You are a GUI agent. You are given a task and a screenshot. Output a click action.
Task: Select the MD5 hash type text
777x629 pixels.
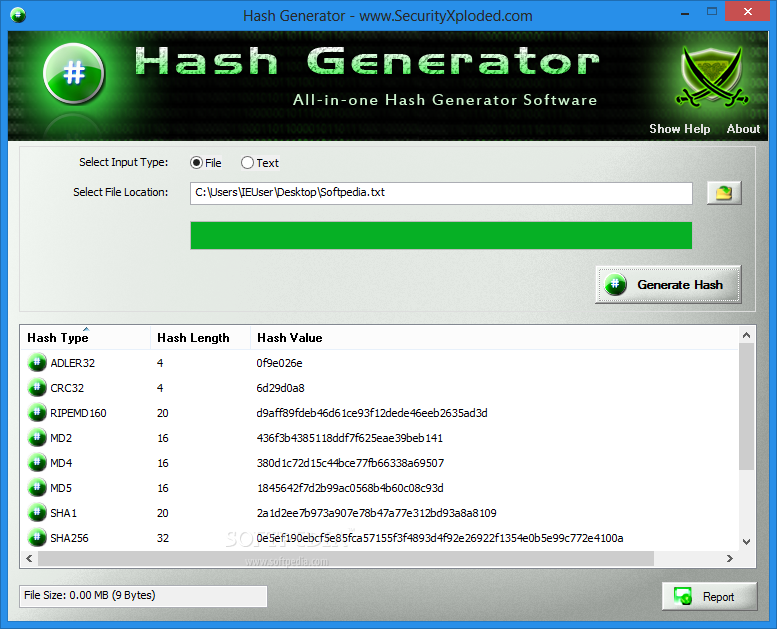pyautogui.click(x=61, y=488)
